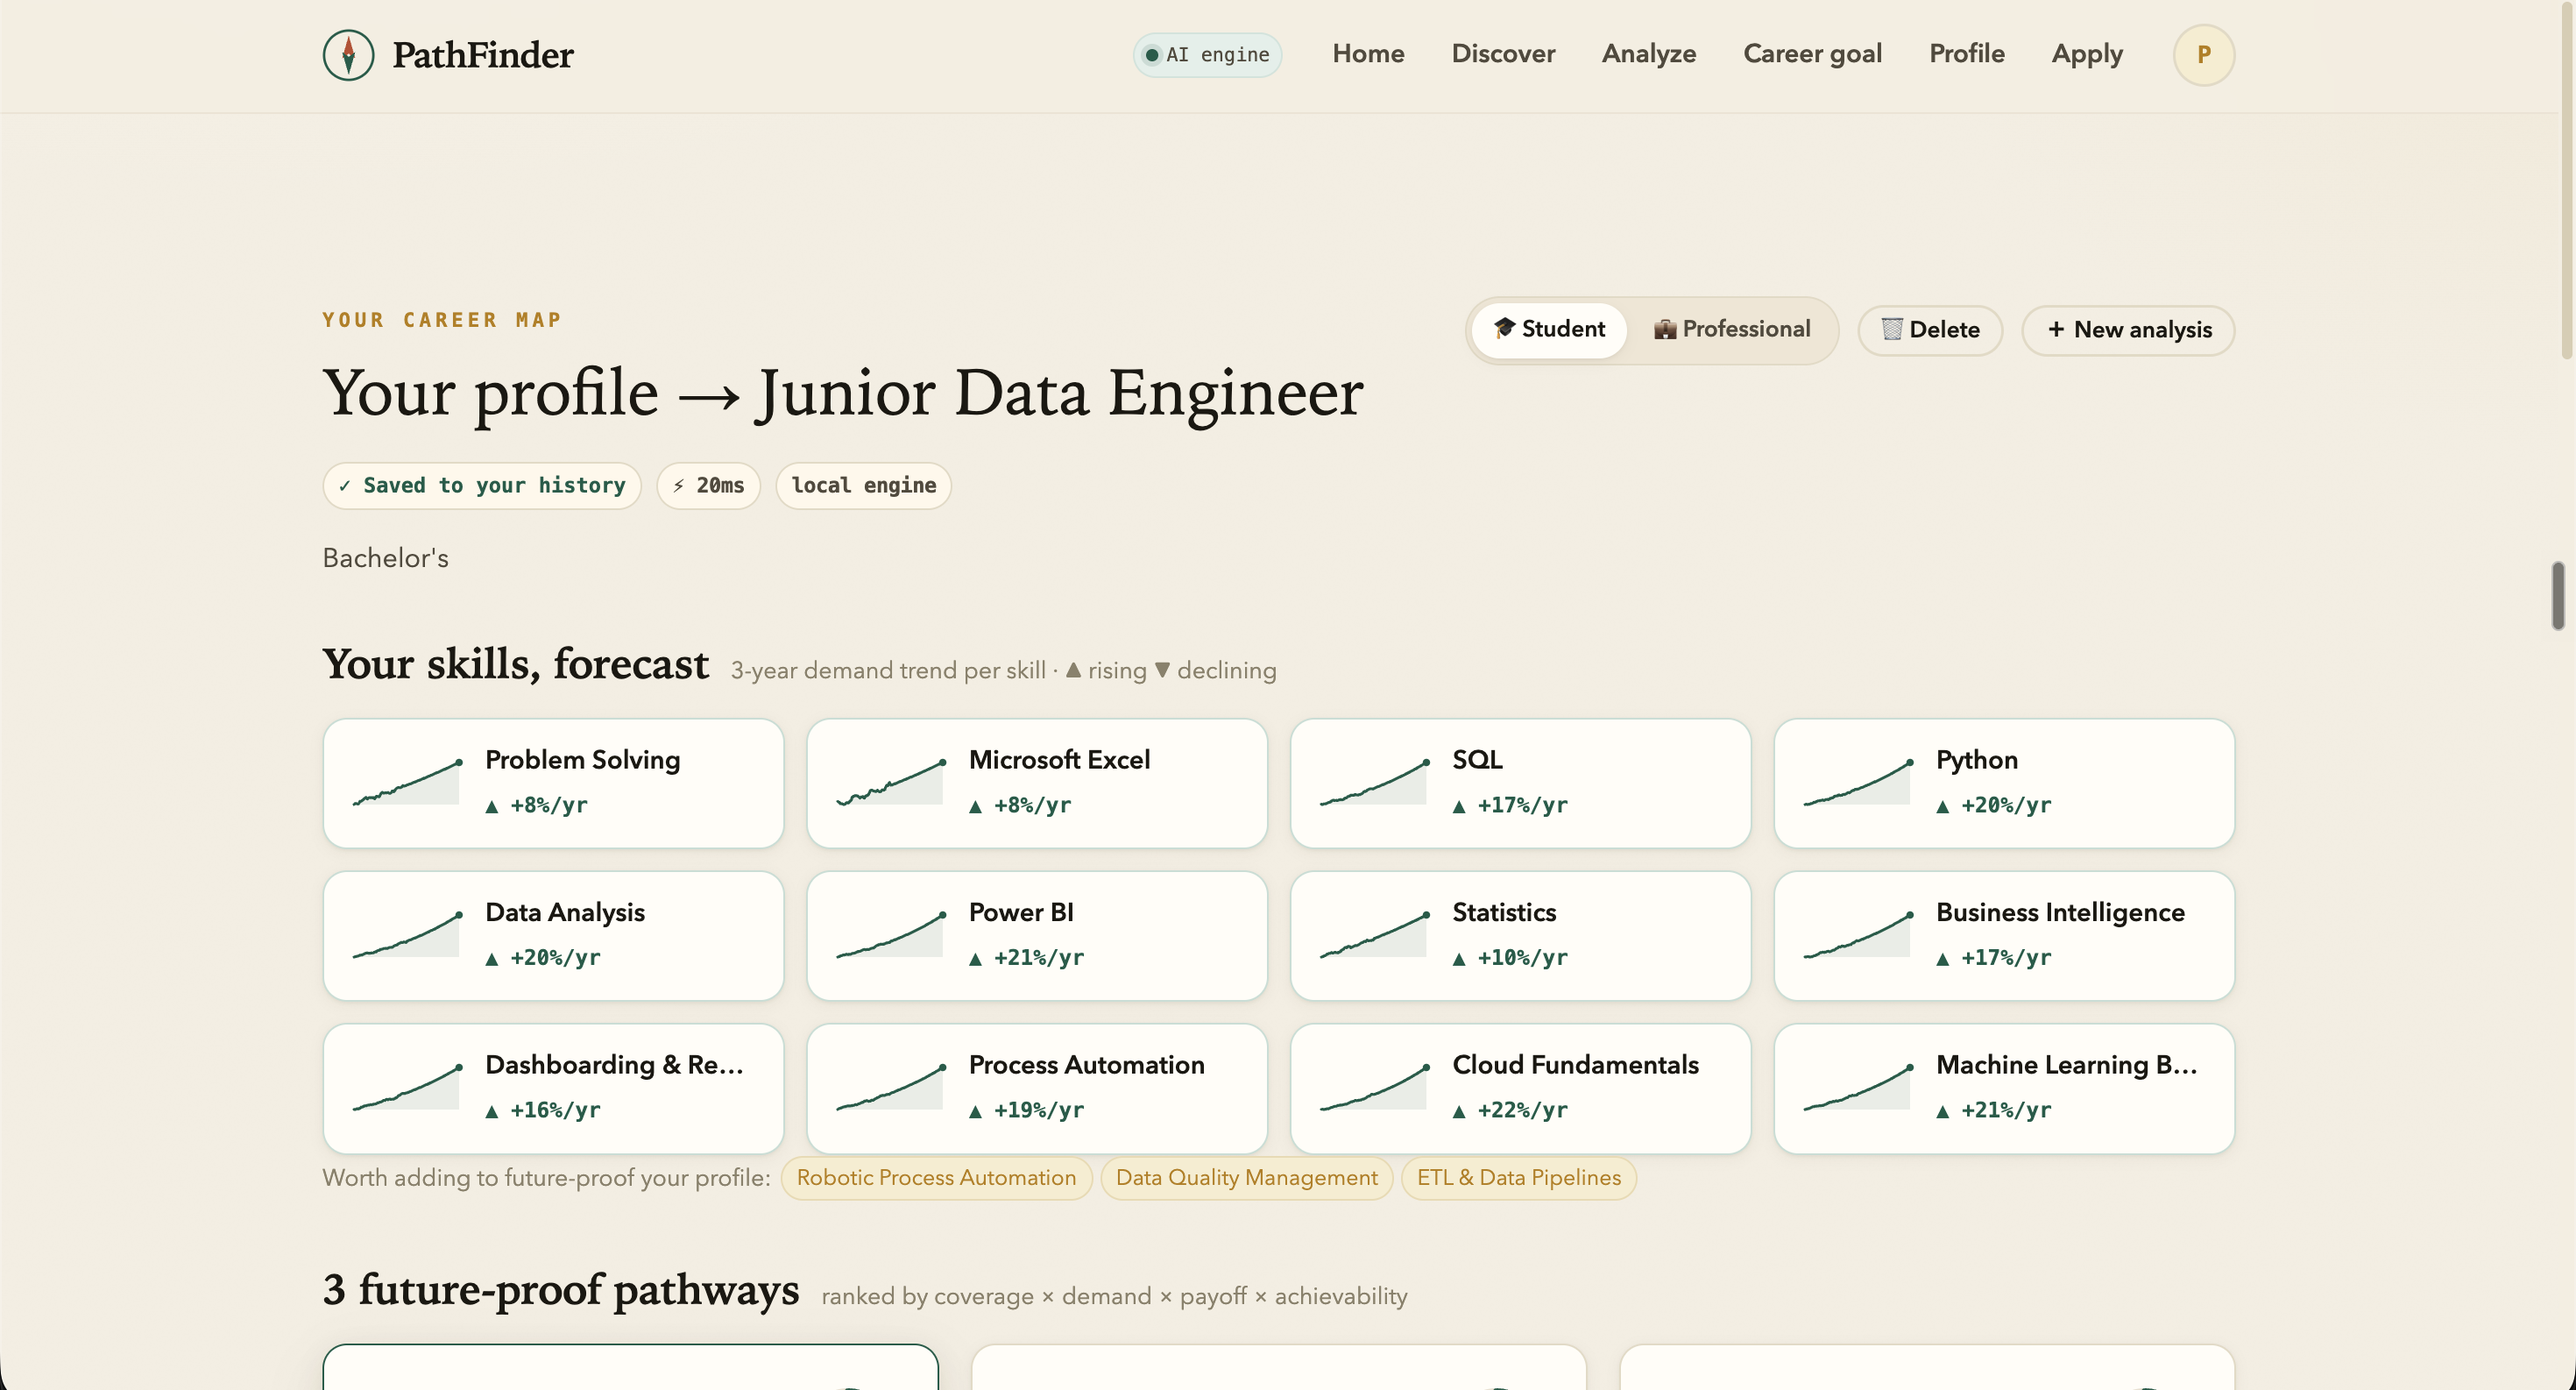Click the Process Automation trend sparkline
Viewport: 2576px width, 1390px height.
click(x=891, y=1088)
